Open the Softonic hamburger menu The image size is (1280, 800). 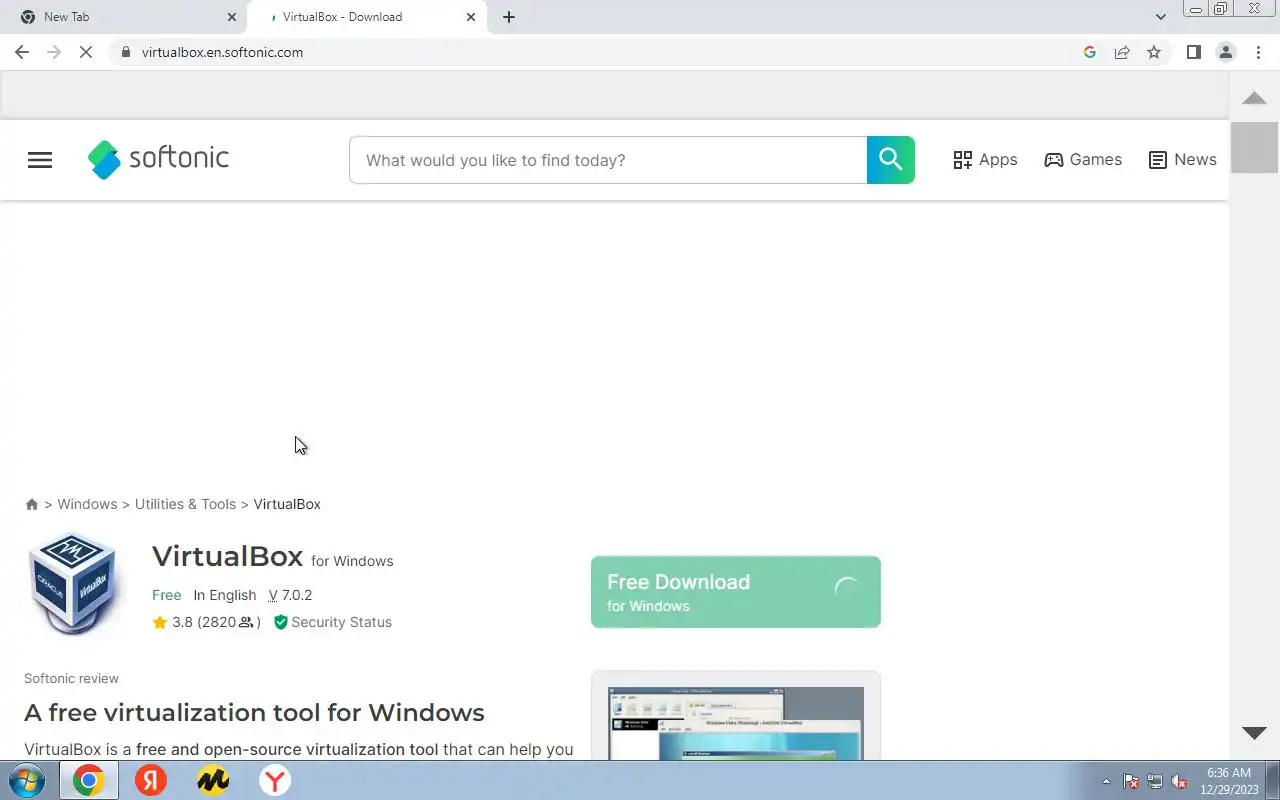pos(40,160)
